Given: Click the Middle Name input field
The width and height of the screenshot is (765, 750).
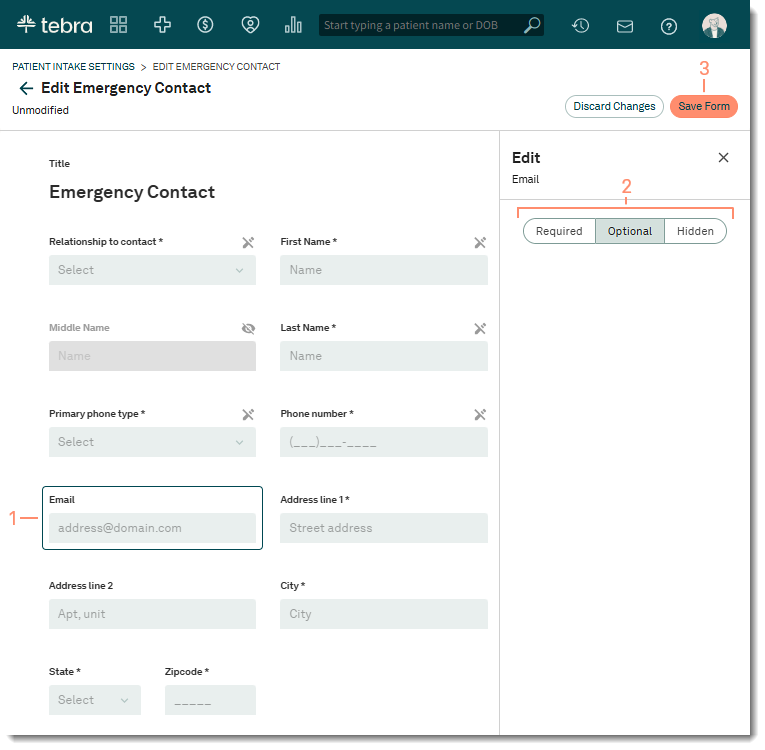Looking at the screenshot, I should point(152,356).
